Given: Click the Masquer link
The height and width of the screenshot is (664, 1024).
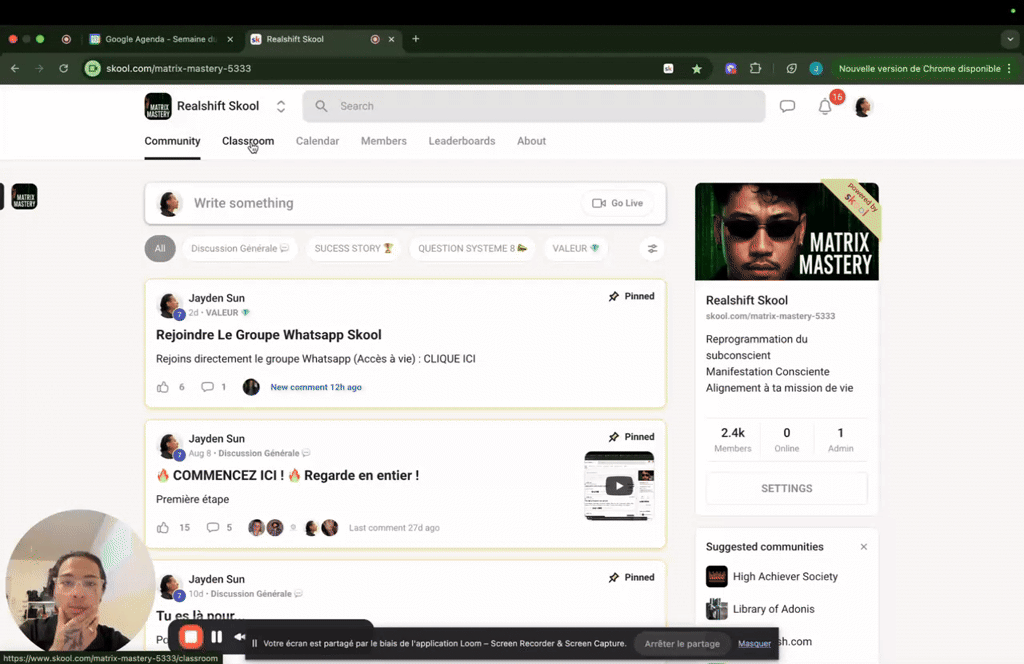Looking at the screenshot, I should (x=754, y=644).
